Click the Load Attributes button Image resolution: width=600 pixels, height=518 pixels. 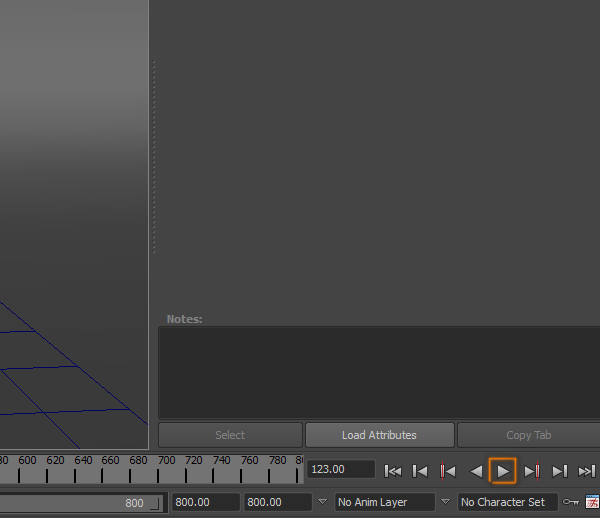point(379,435)
